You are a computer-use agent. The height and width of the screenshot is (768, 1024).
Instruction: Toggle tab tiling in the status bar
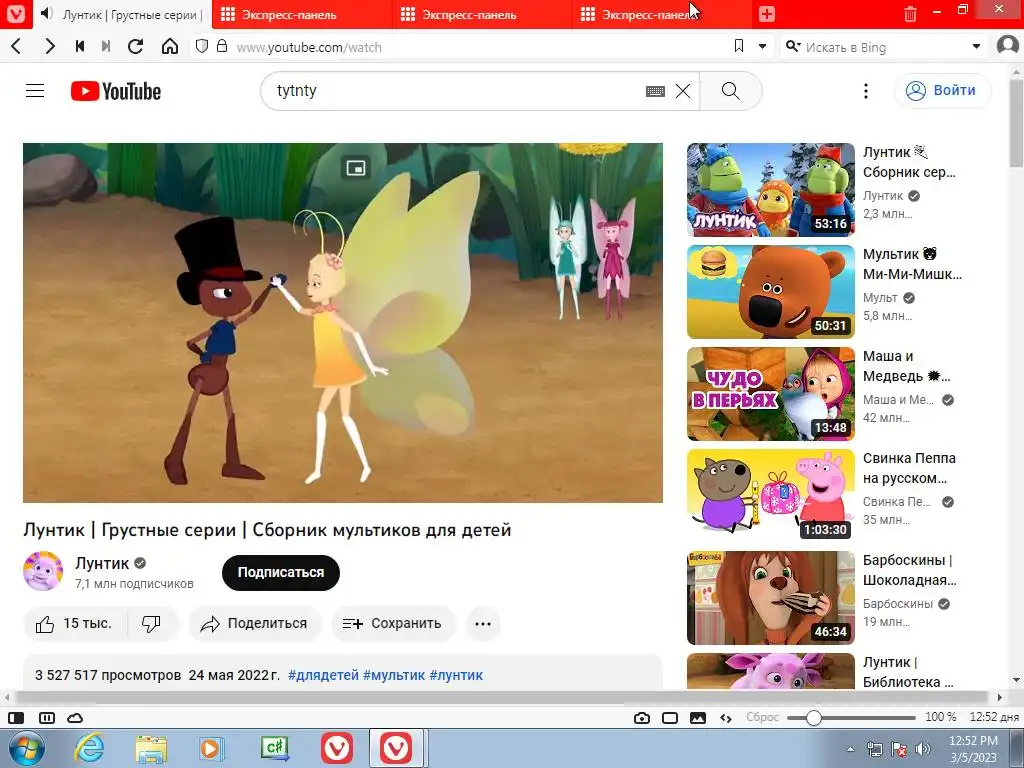point(47,718)
